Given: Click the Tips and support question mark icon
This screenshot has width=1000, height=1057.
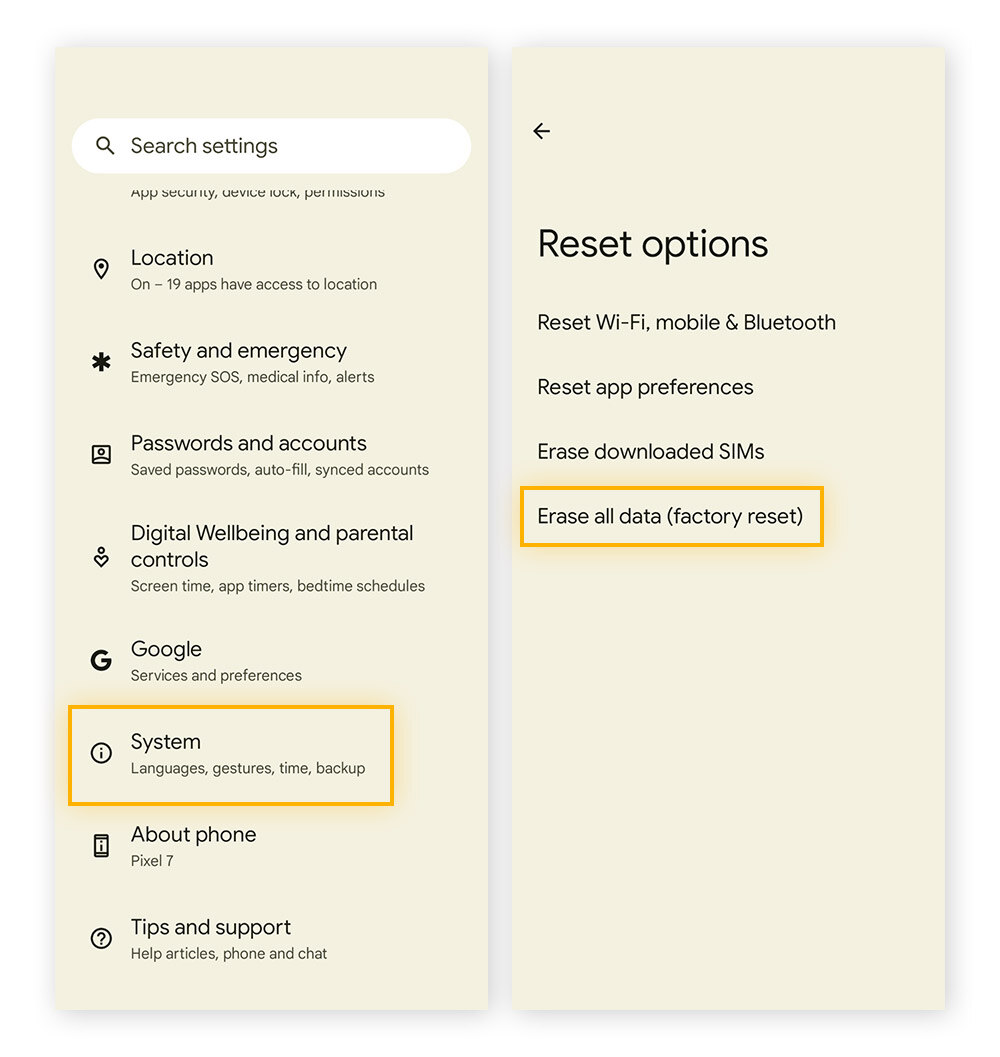Looking at the screenshot, I should pos(101,938).
